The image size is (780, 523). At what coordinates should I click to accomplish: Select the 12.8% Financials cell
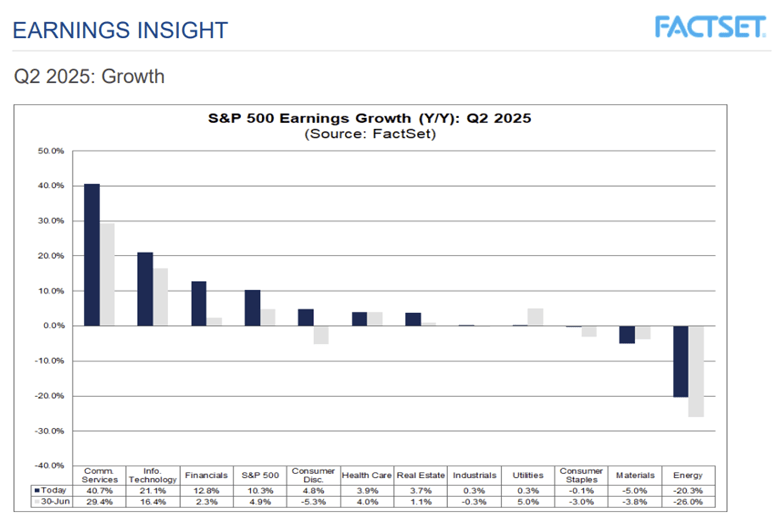pos(206,491)
